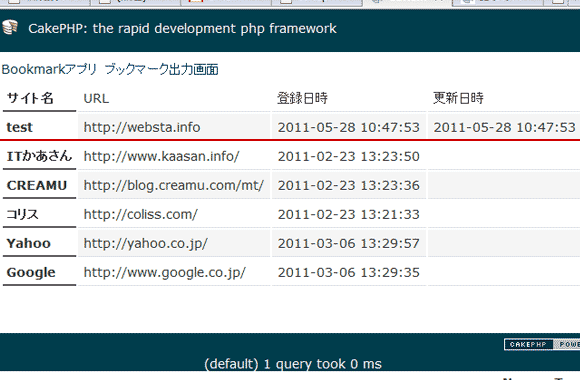Open the CakePHP rapid development framework link

(182, 28)
